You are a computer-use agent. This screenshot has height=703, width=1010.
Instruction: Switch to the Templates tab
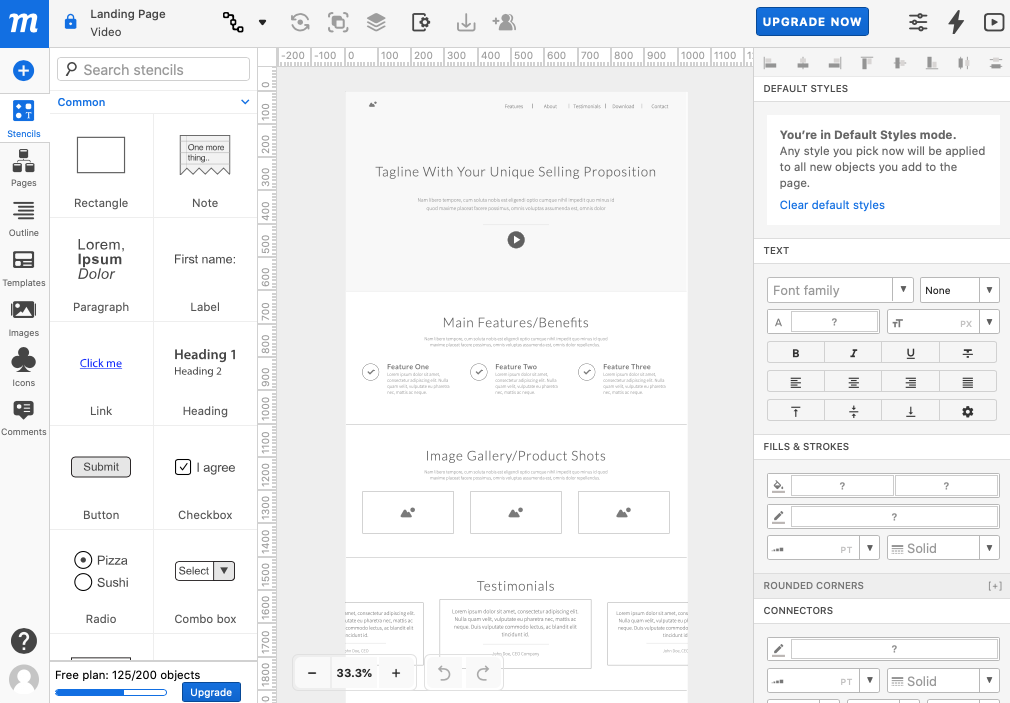(24, 268)
